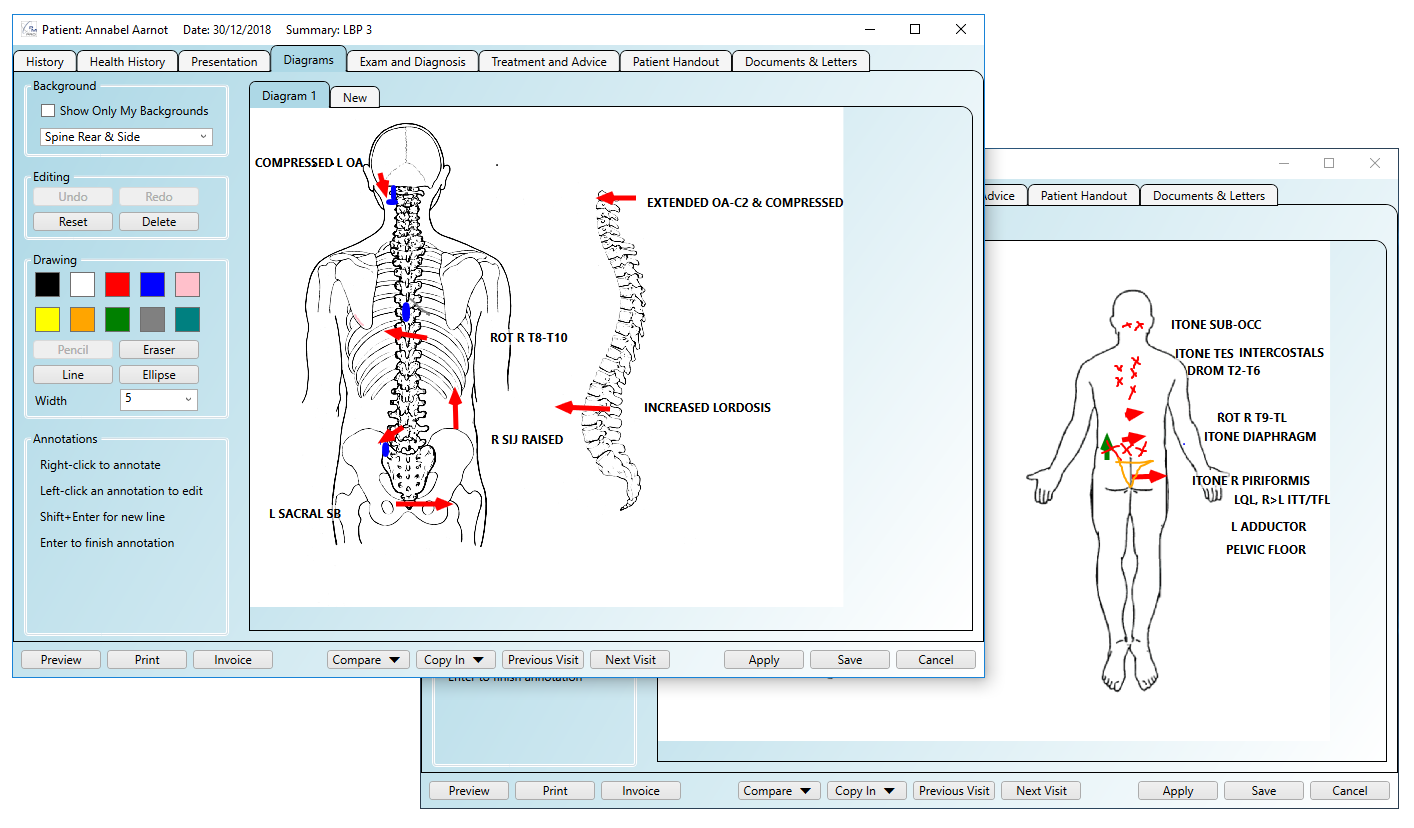The image size is (1414, 828).
Task: Click Invoice in the back window
Action: tap(641, 791)
